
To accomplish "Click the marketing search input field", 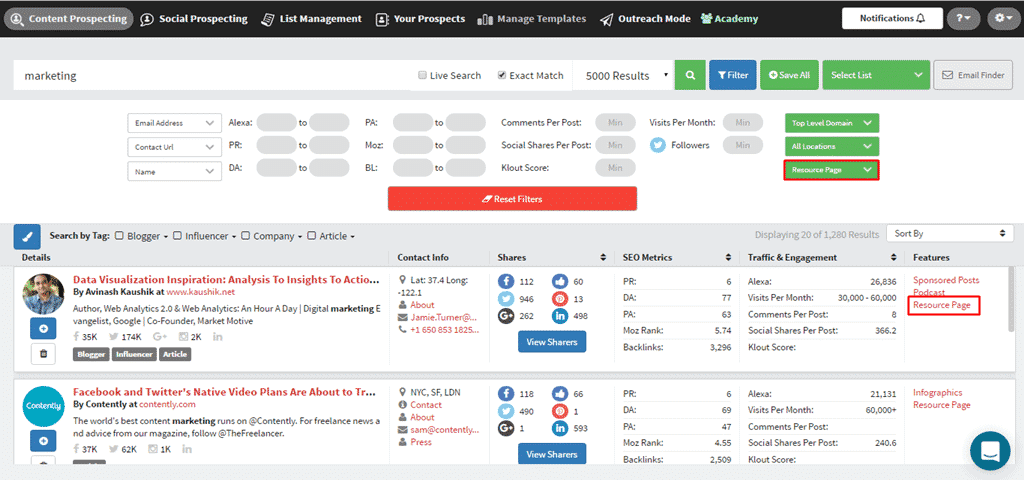I will coord(210,76).
